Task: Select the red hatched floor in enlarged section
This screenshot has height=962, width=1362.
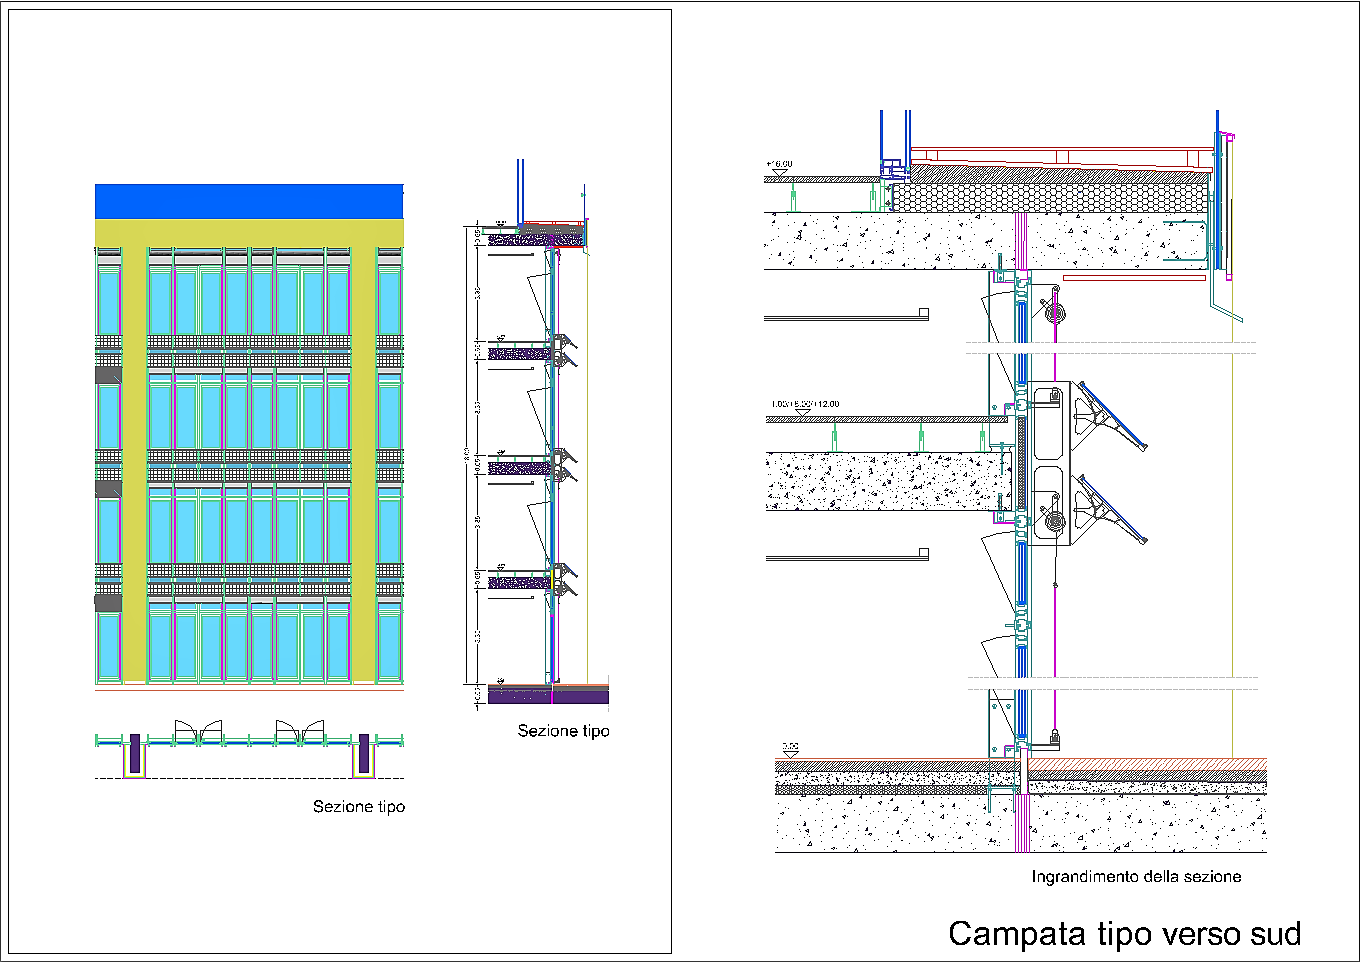Action: (x=1146, y=764)
